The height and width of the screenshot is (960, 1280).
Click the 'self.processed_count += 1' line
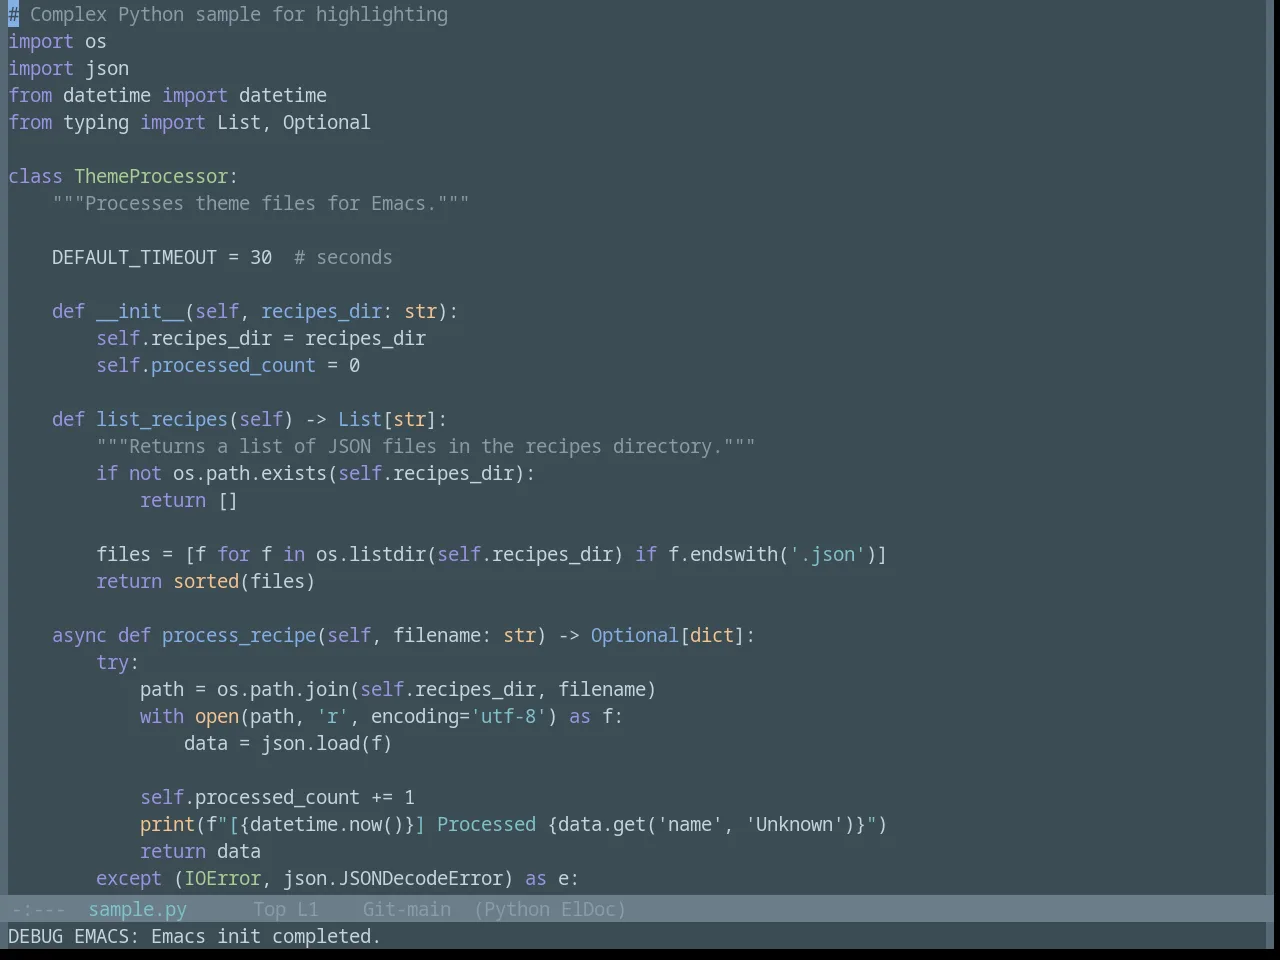coord(277,797)
